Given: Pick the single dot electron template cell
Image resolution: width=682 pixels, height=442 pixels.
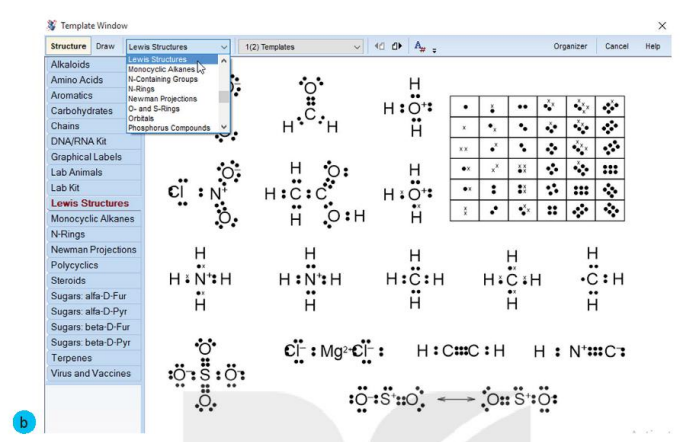Looking at the screenshot, I should pos(465,107).
